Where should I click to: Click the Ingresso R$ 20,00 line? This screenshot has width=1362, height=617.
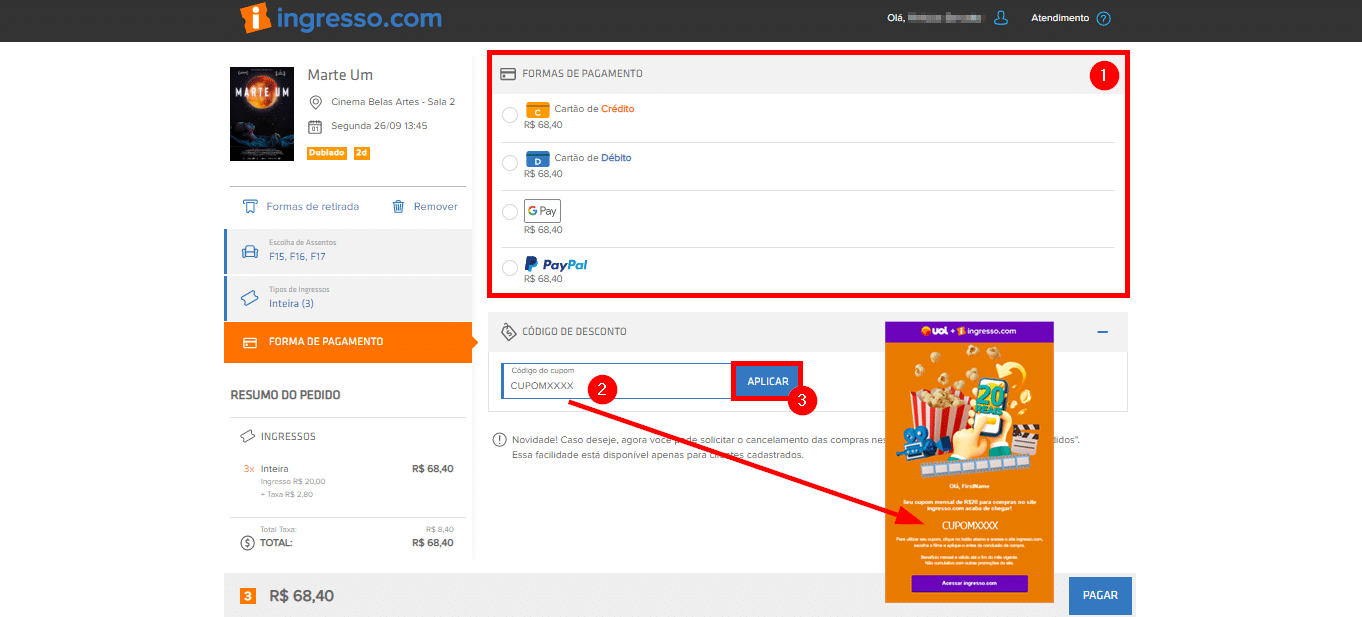click(x=293, y=482)
